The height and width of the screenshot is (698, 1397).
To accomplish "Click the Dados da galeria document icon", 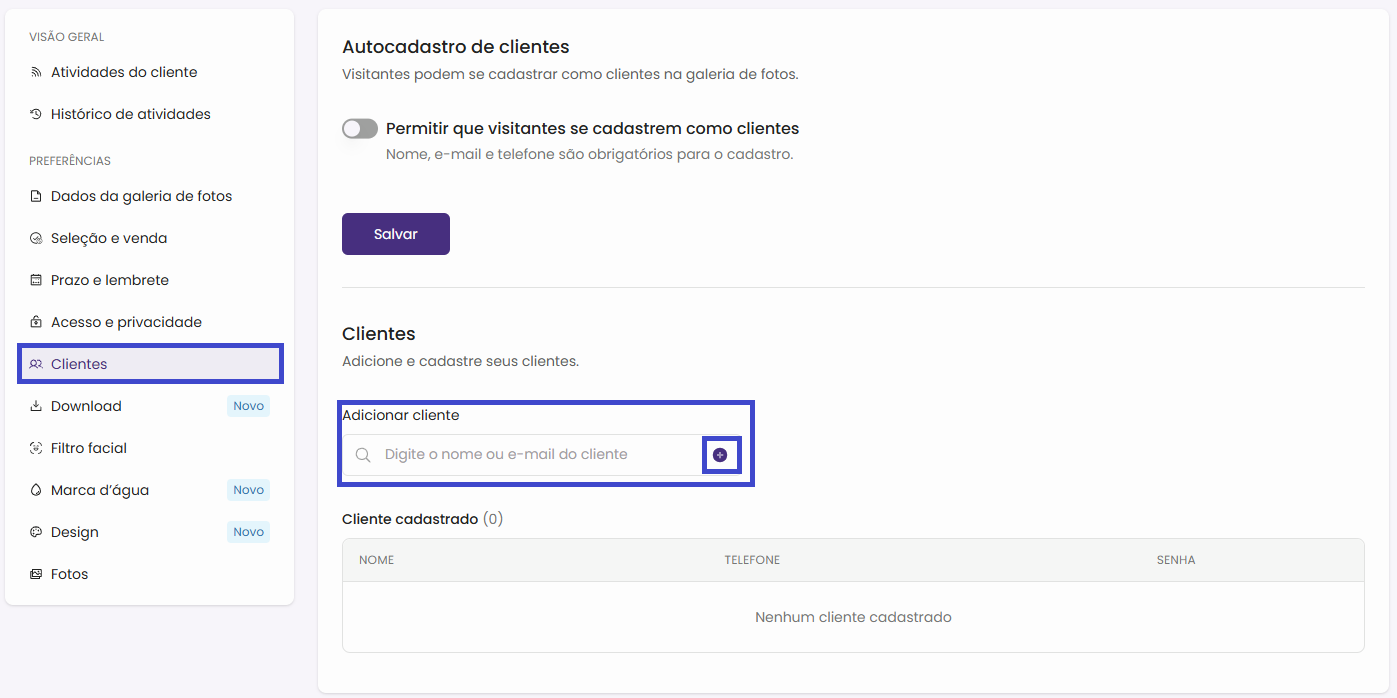I will coord(36,196).
